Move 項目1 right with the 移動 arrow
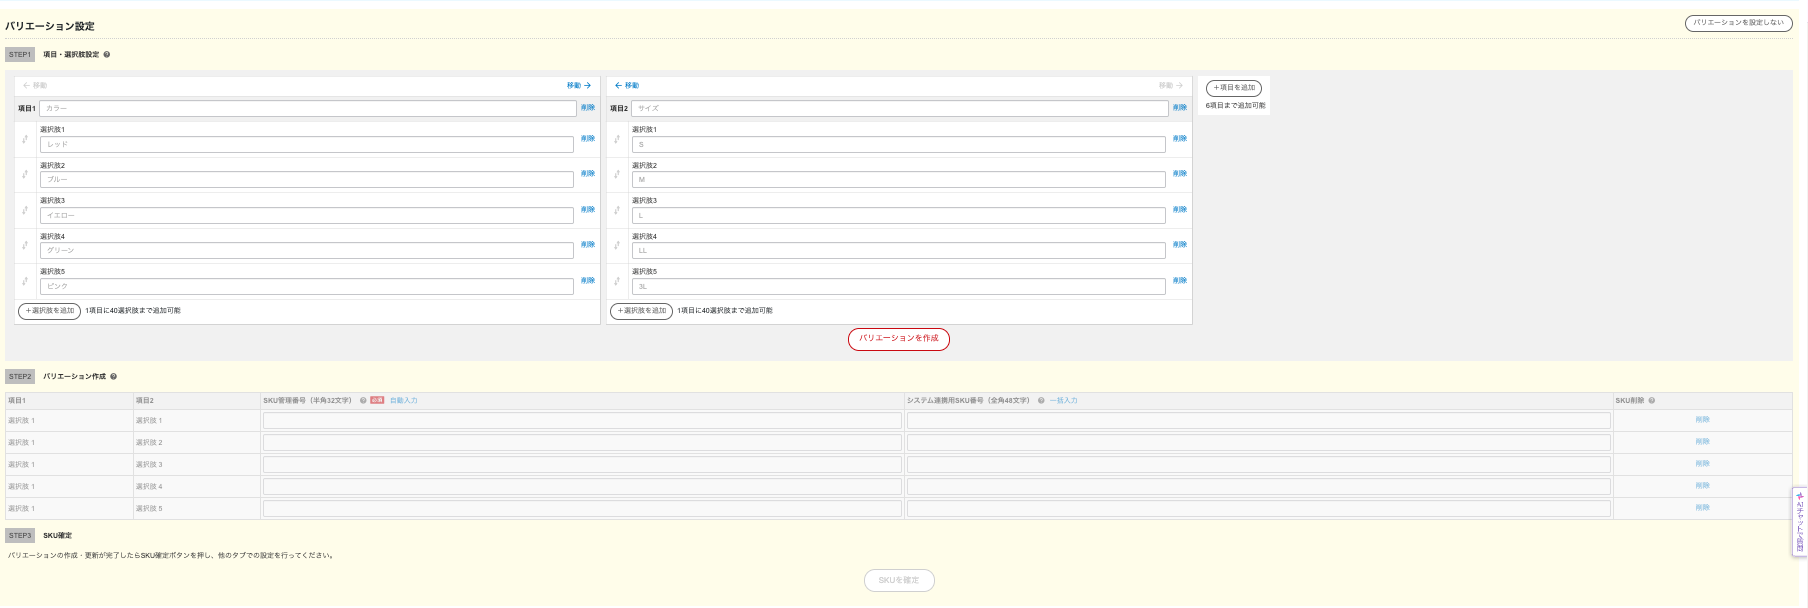This screenshot has height=608, width=1808. click(579, 86)
